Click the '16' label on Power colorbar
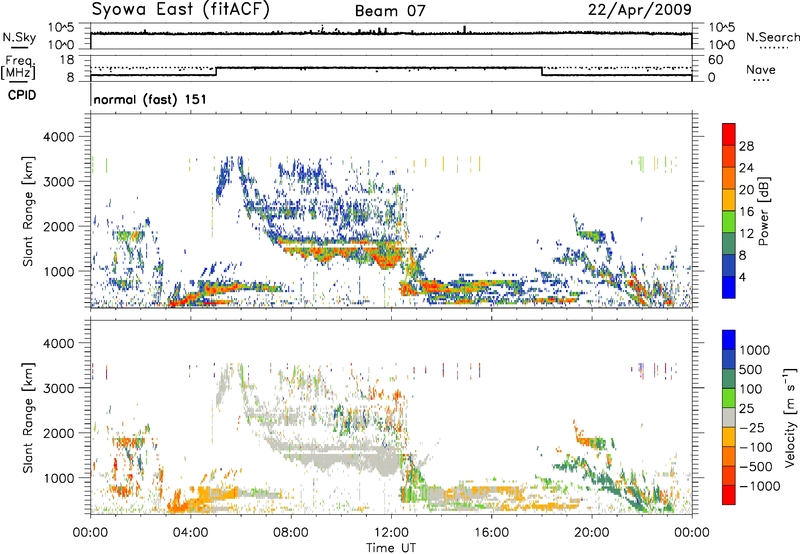The image size is (800, 554). point(746,212)
